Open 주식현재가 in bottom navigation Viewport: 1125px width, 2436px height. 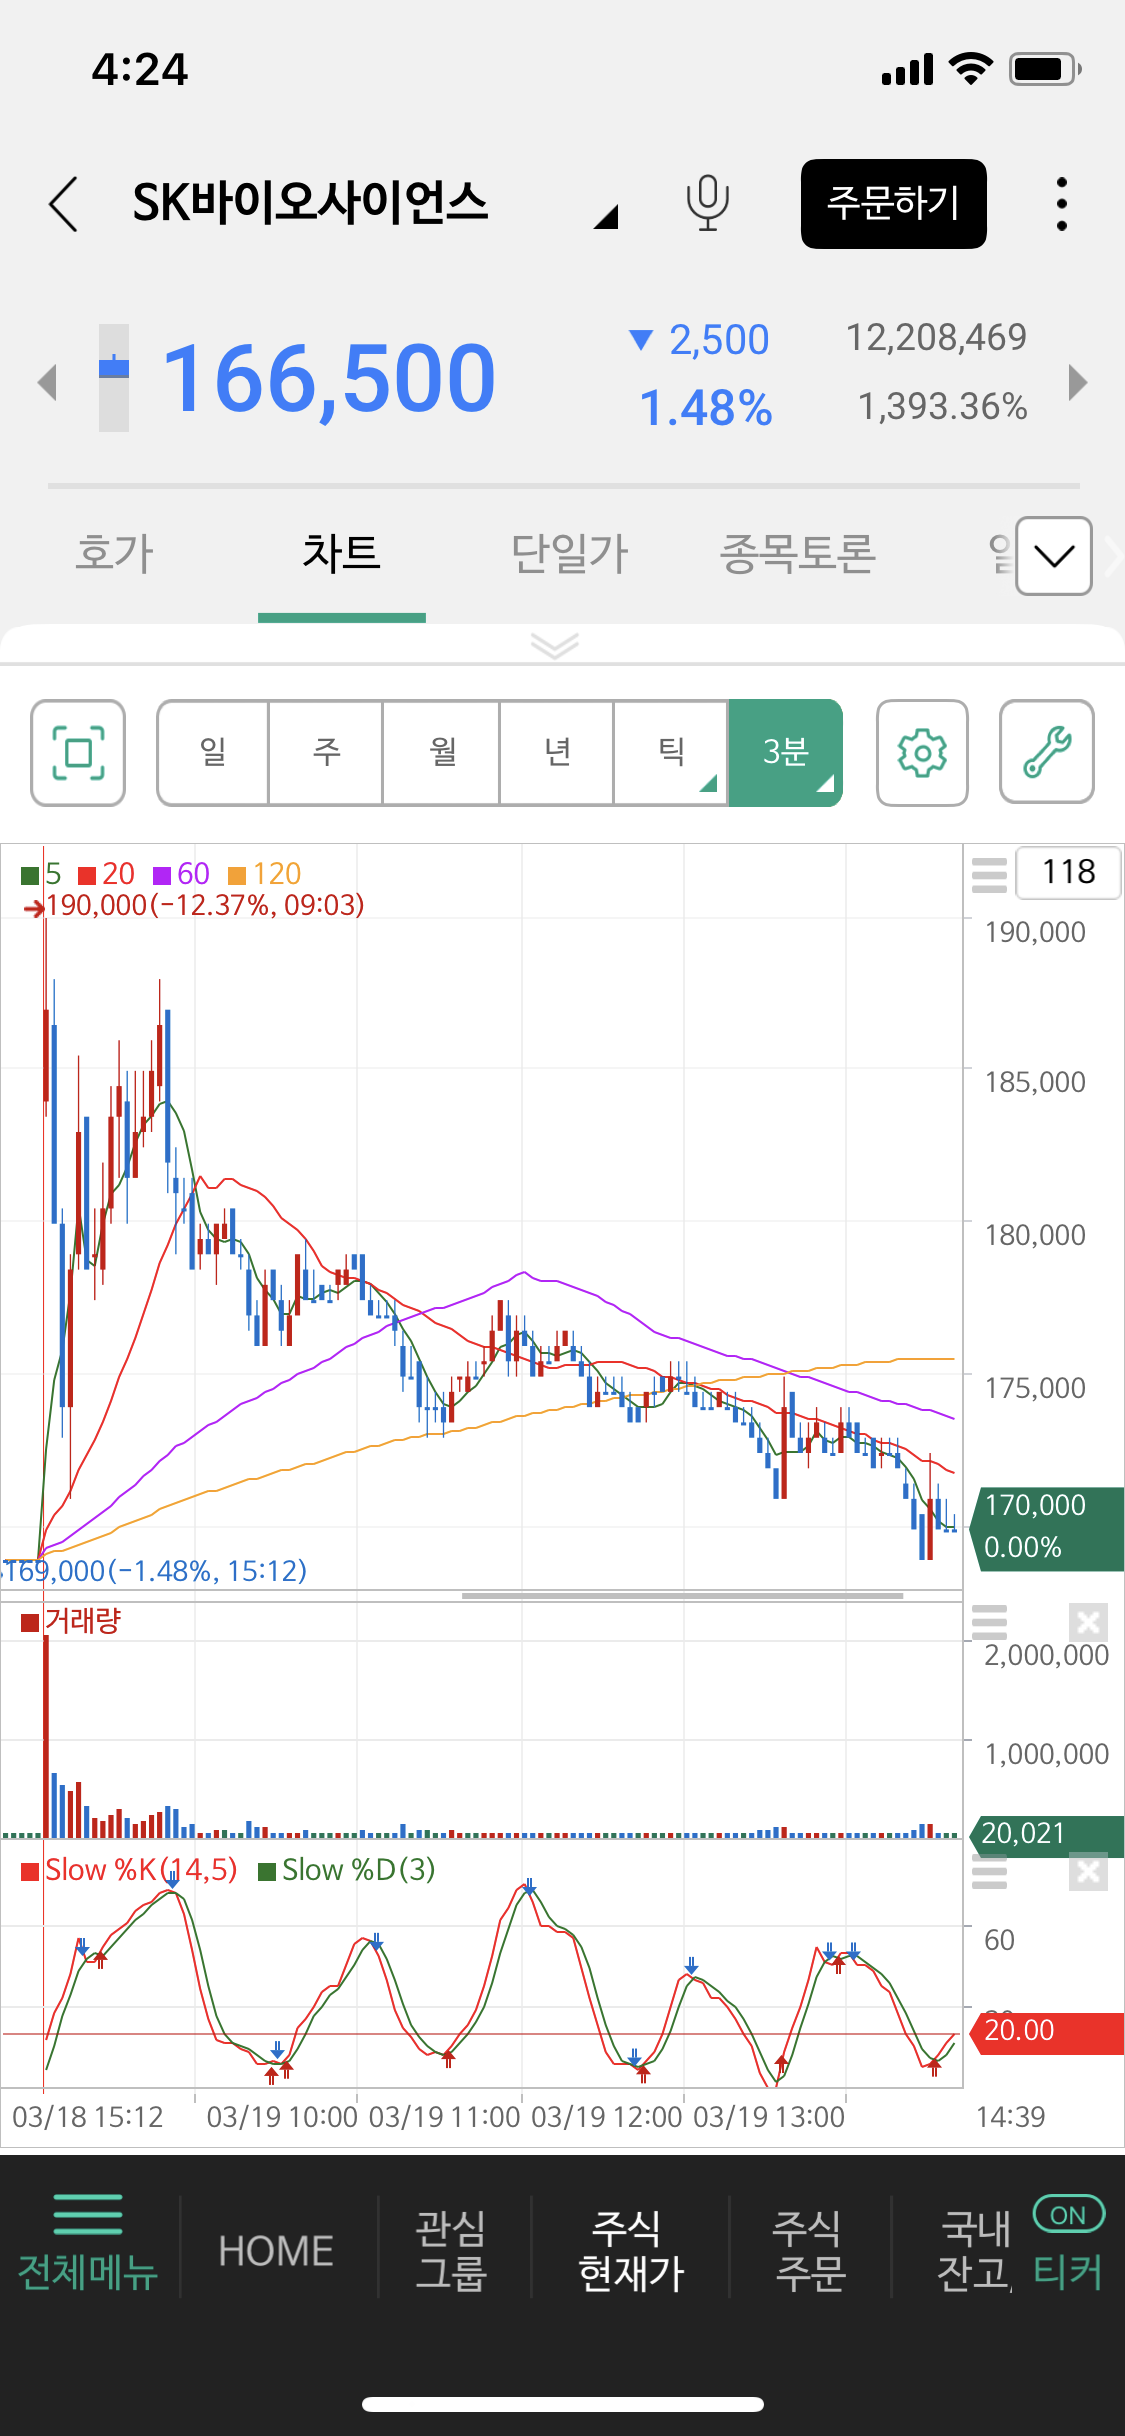pyautogui.click(x=631, y=2251)
